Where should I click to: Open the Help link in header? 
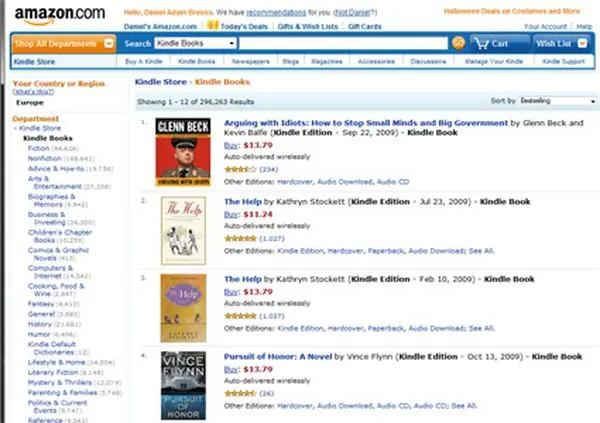[x=584, y=26]
